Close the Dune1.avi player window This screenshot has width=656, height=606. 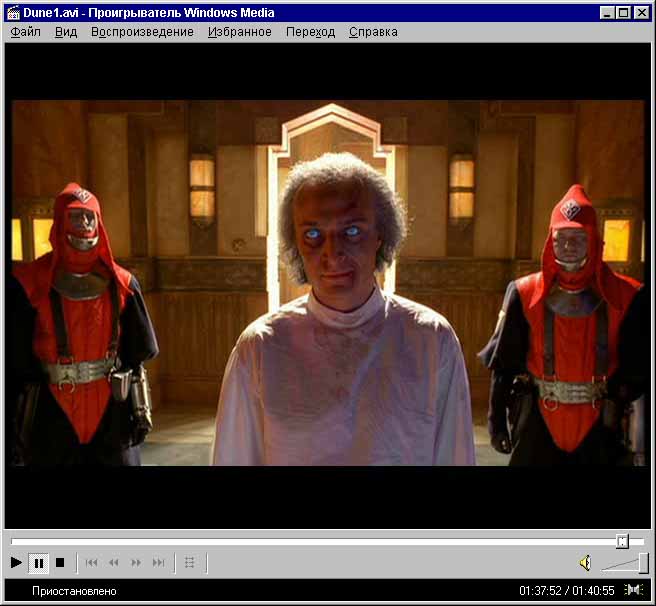pos(641,13)
